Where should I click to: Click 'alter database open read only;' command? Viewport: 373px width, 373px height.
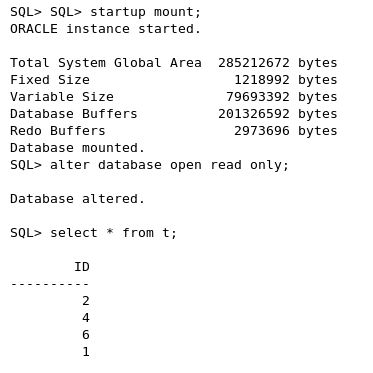point(169,165)
